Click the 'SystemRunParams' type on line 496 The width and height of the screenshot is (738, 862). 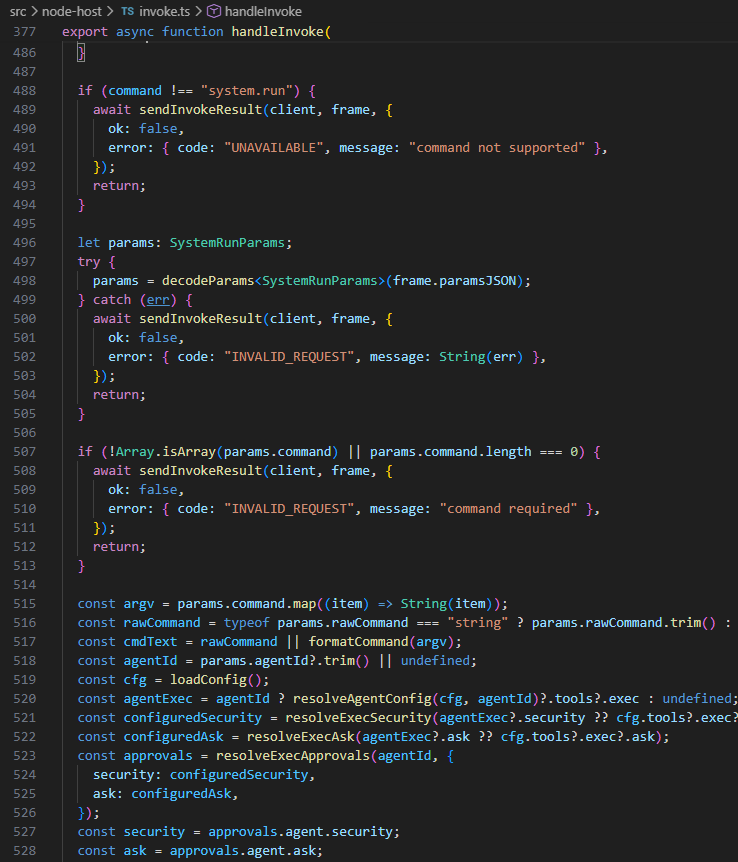click(x=227, y=243)
